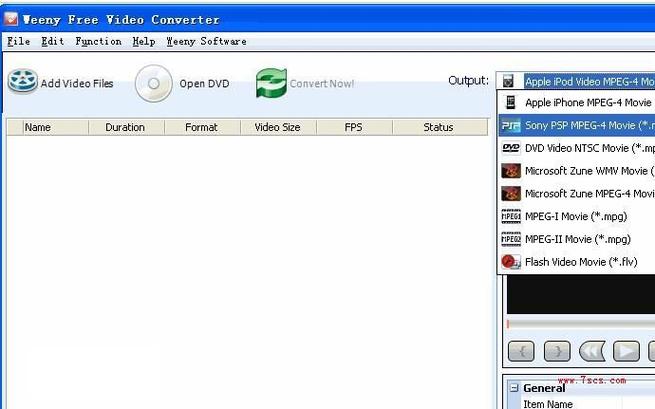Click the Open DVD label
Image resolution: width=655 pixels, height=409 pixels.
(x=204, y=84)
